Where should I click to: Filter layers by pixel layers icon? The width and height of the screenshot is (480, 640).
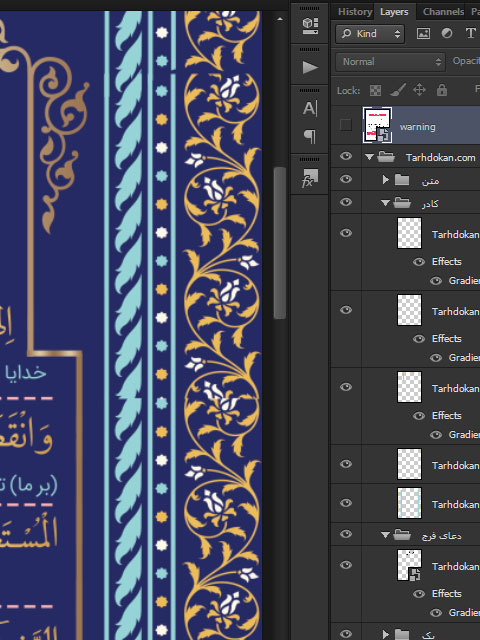click(423, 33)
